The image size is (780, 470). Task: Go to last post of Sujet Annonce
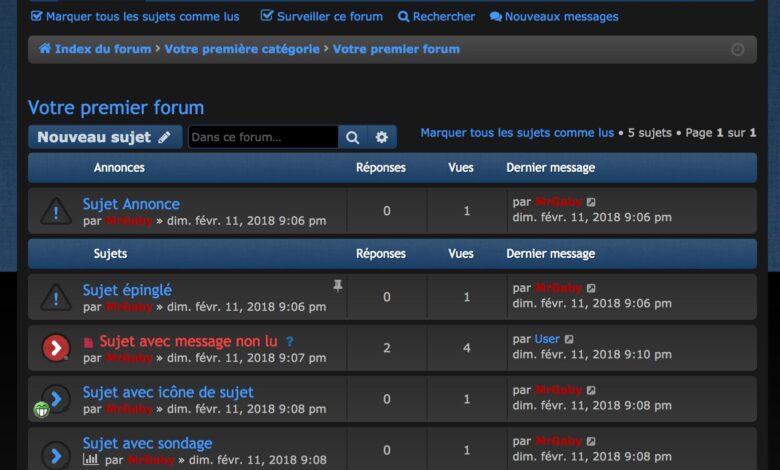591,203
